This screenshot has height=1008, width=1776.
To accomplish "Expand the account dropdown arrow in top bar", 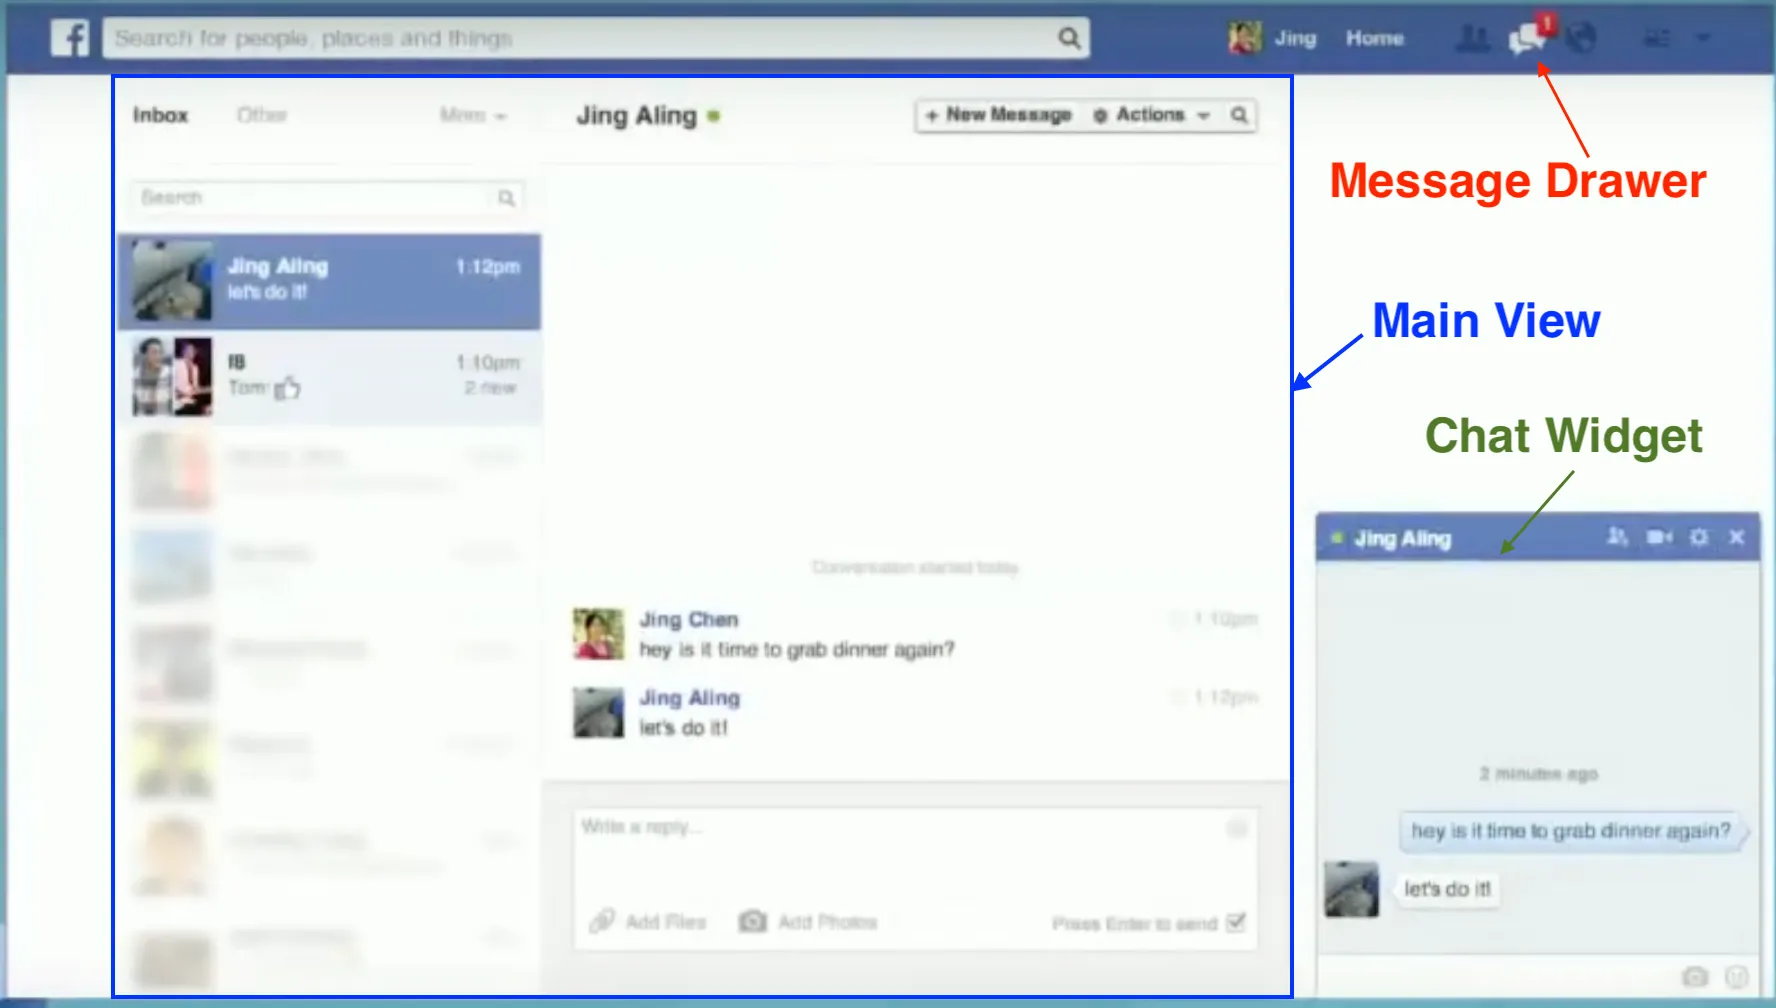I will pyautogui.click(x=1703, y=39).
